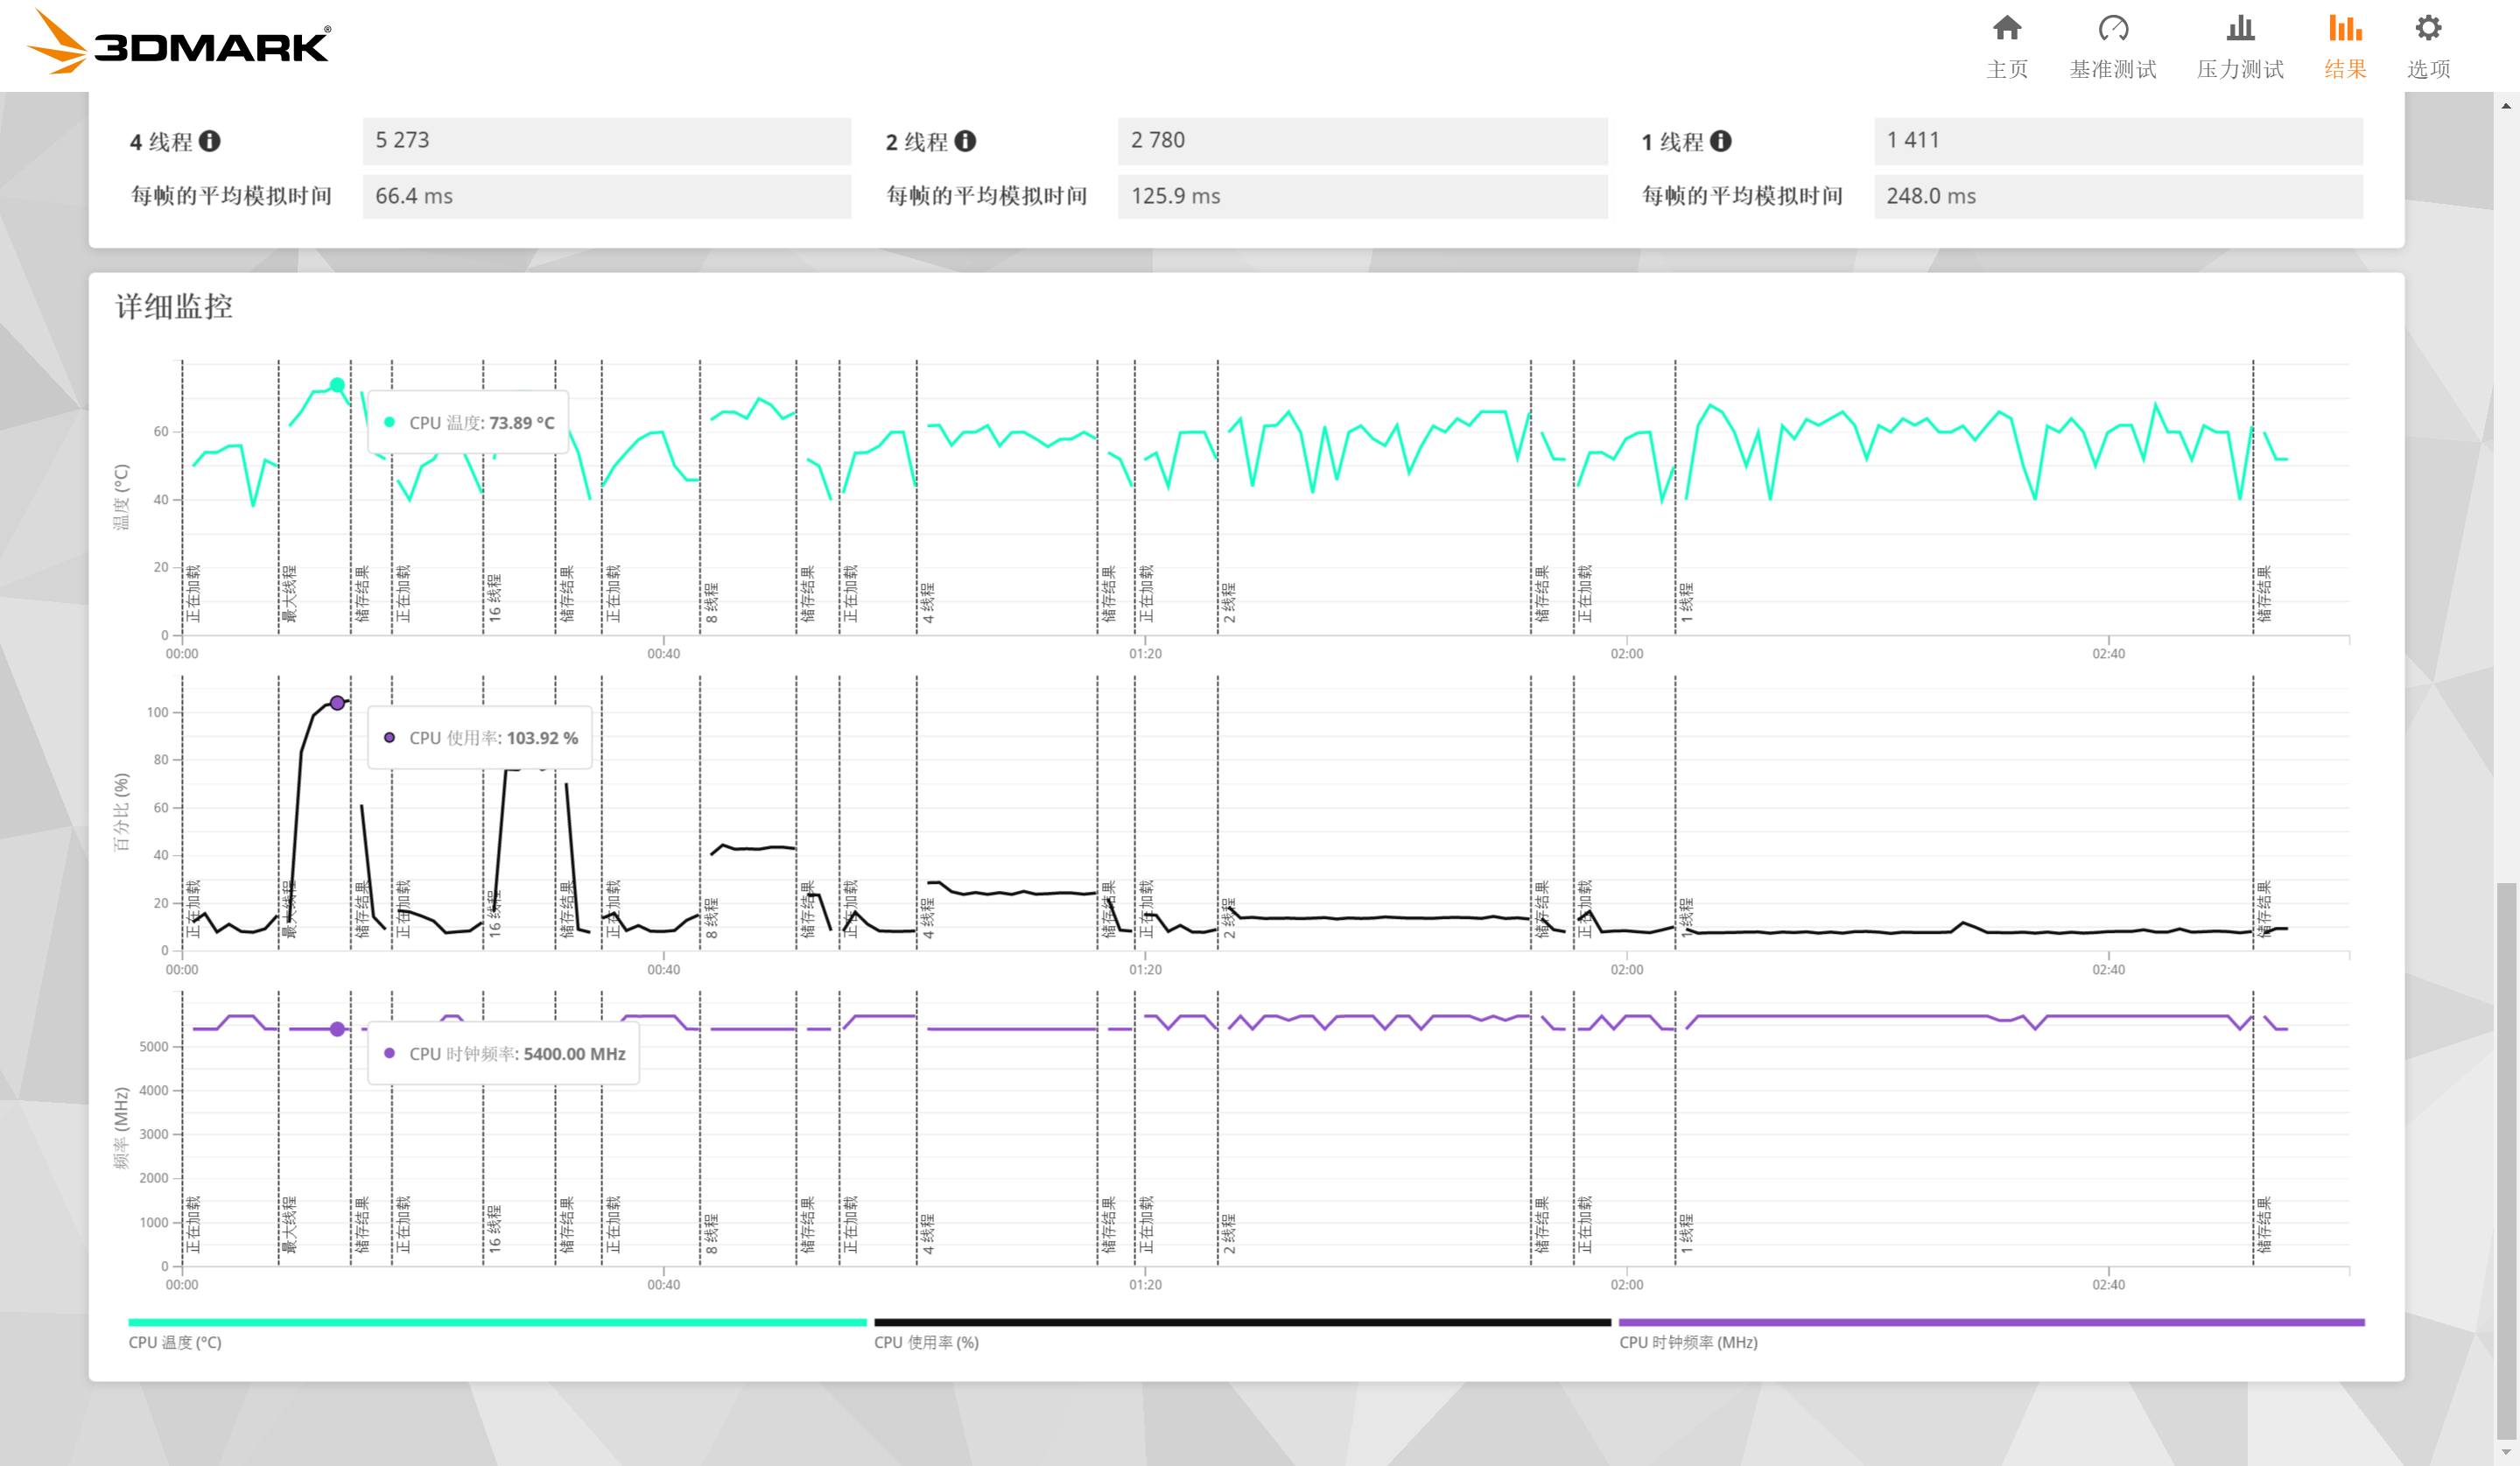Open 选项 via the settings gear icon
Image resolution: width=2520 pixels, height=1466 pixels.
(2430, 30)
